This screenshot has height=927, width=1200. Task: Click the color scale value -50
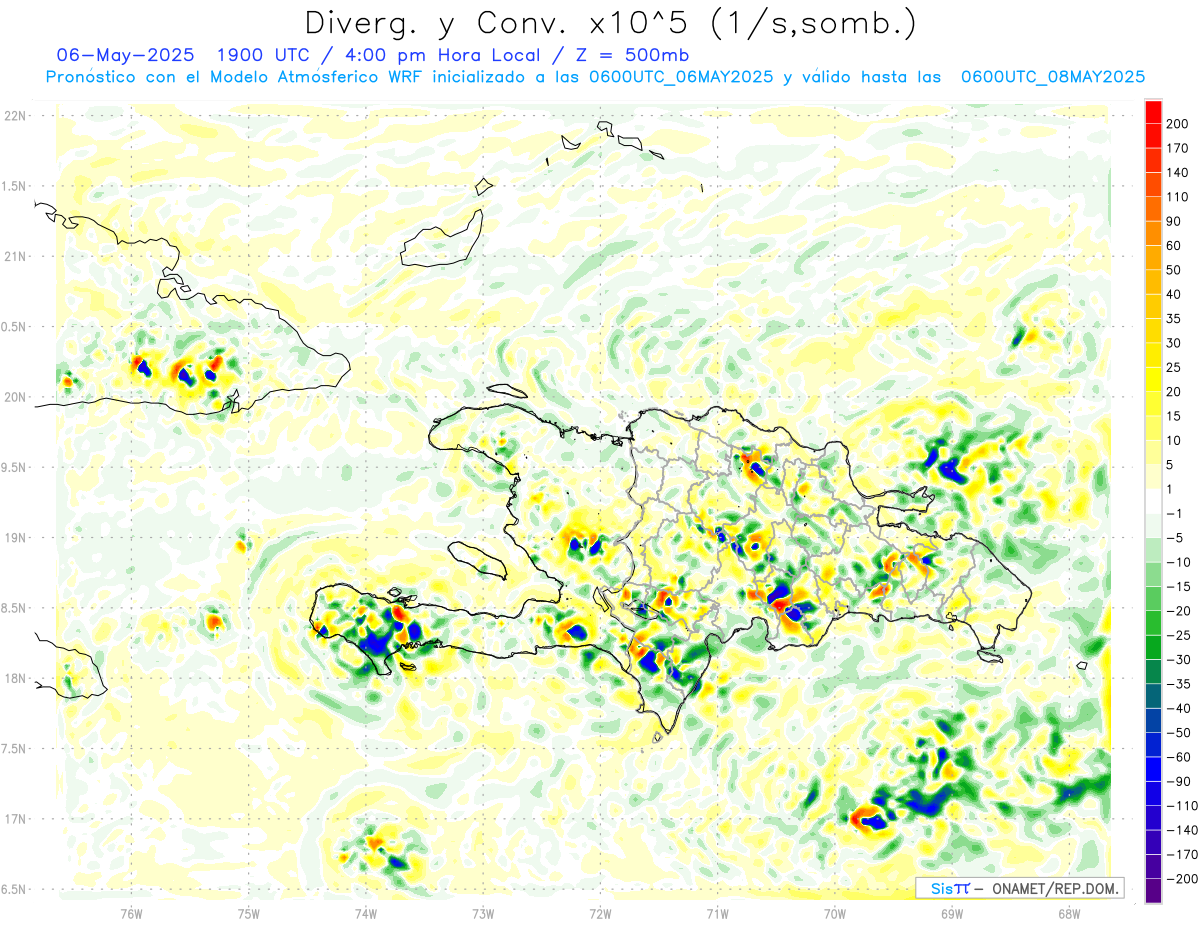click(1179, 733)
